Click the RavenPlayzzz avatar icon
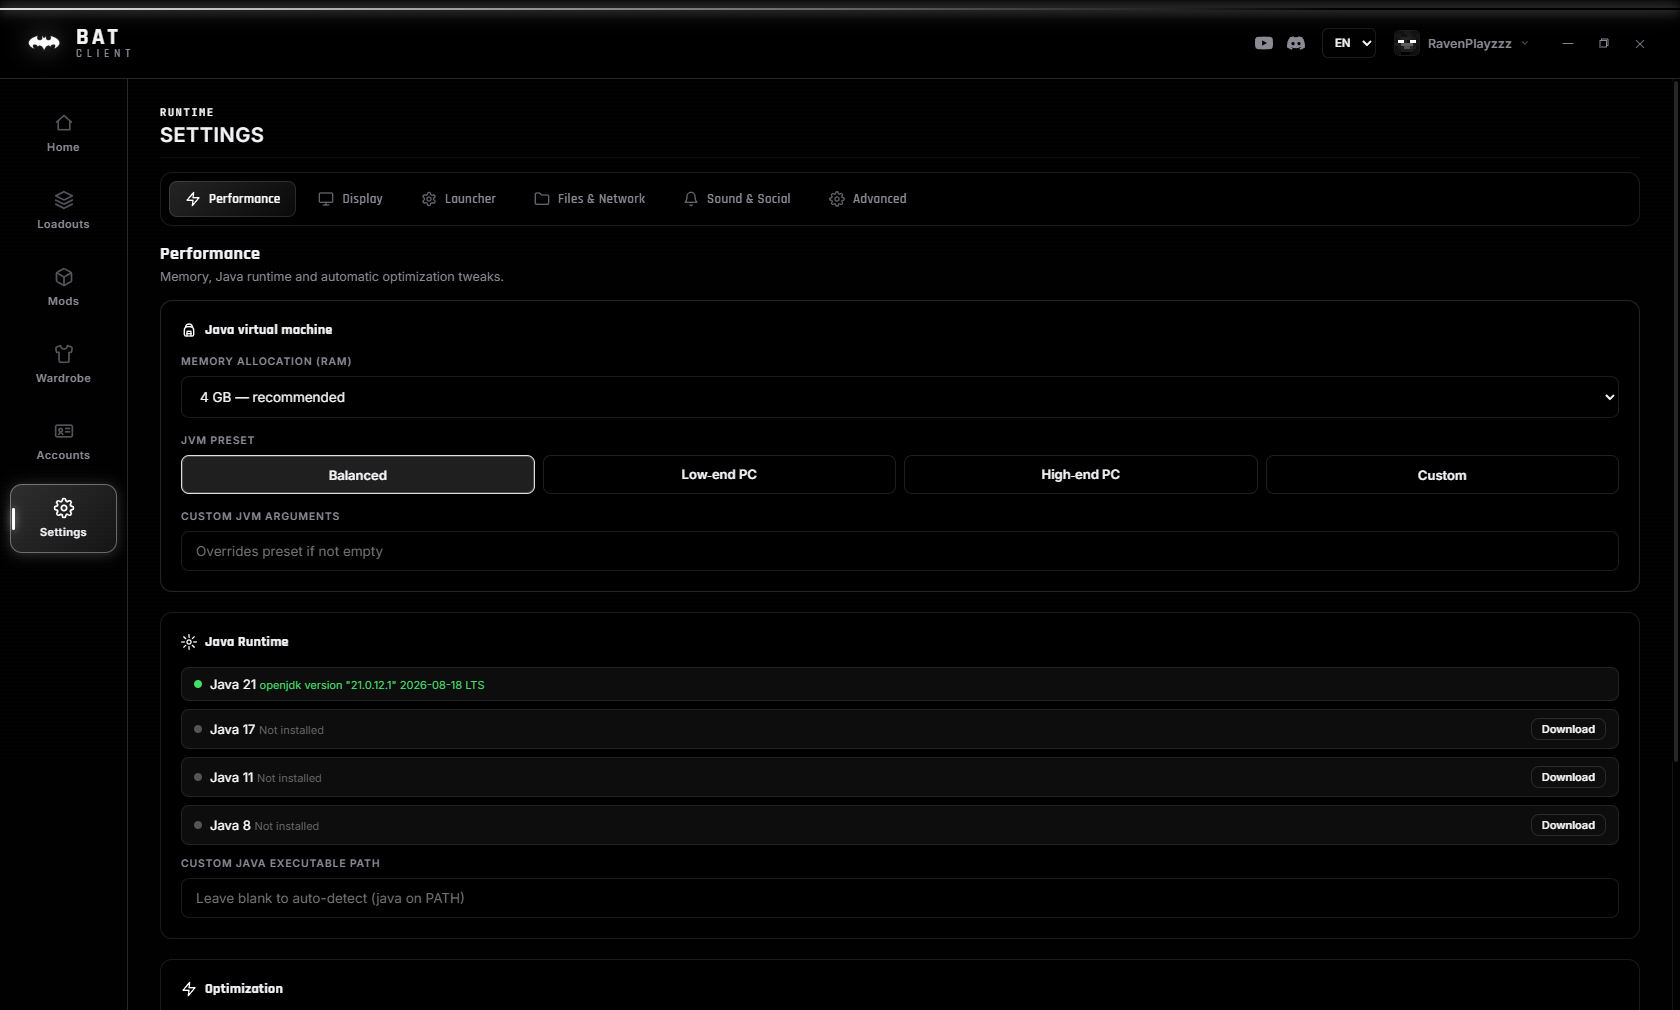This screenshot has width=1680, height=1010. coord(1407,43)
